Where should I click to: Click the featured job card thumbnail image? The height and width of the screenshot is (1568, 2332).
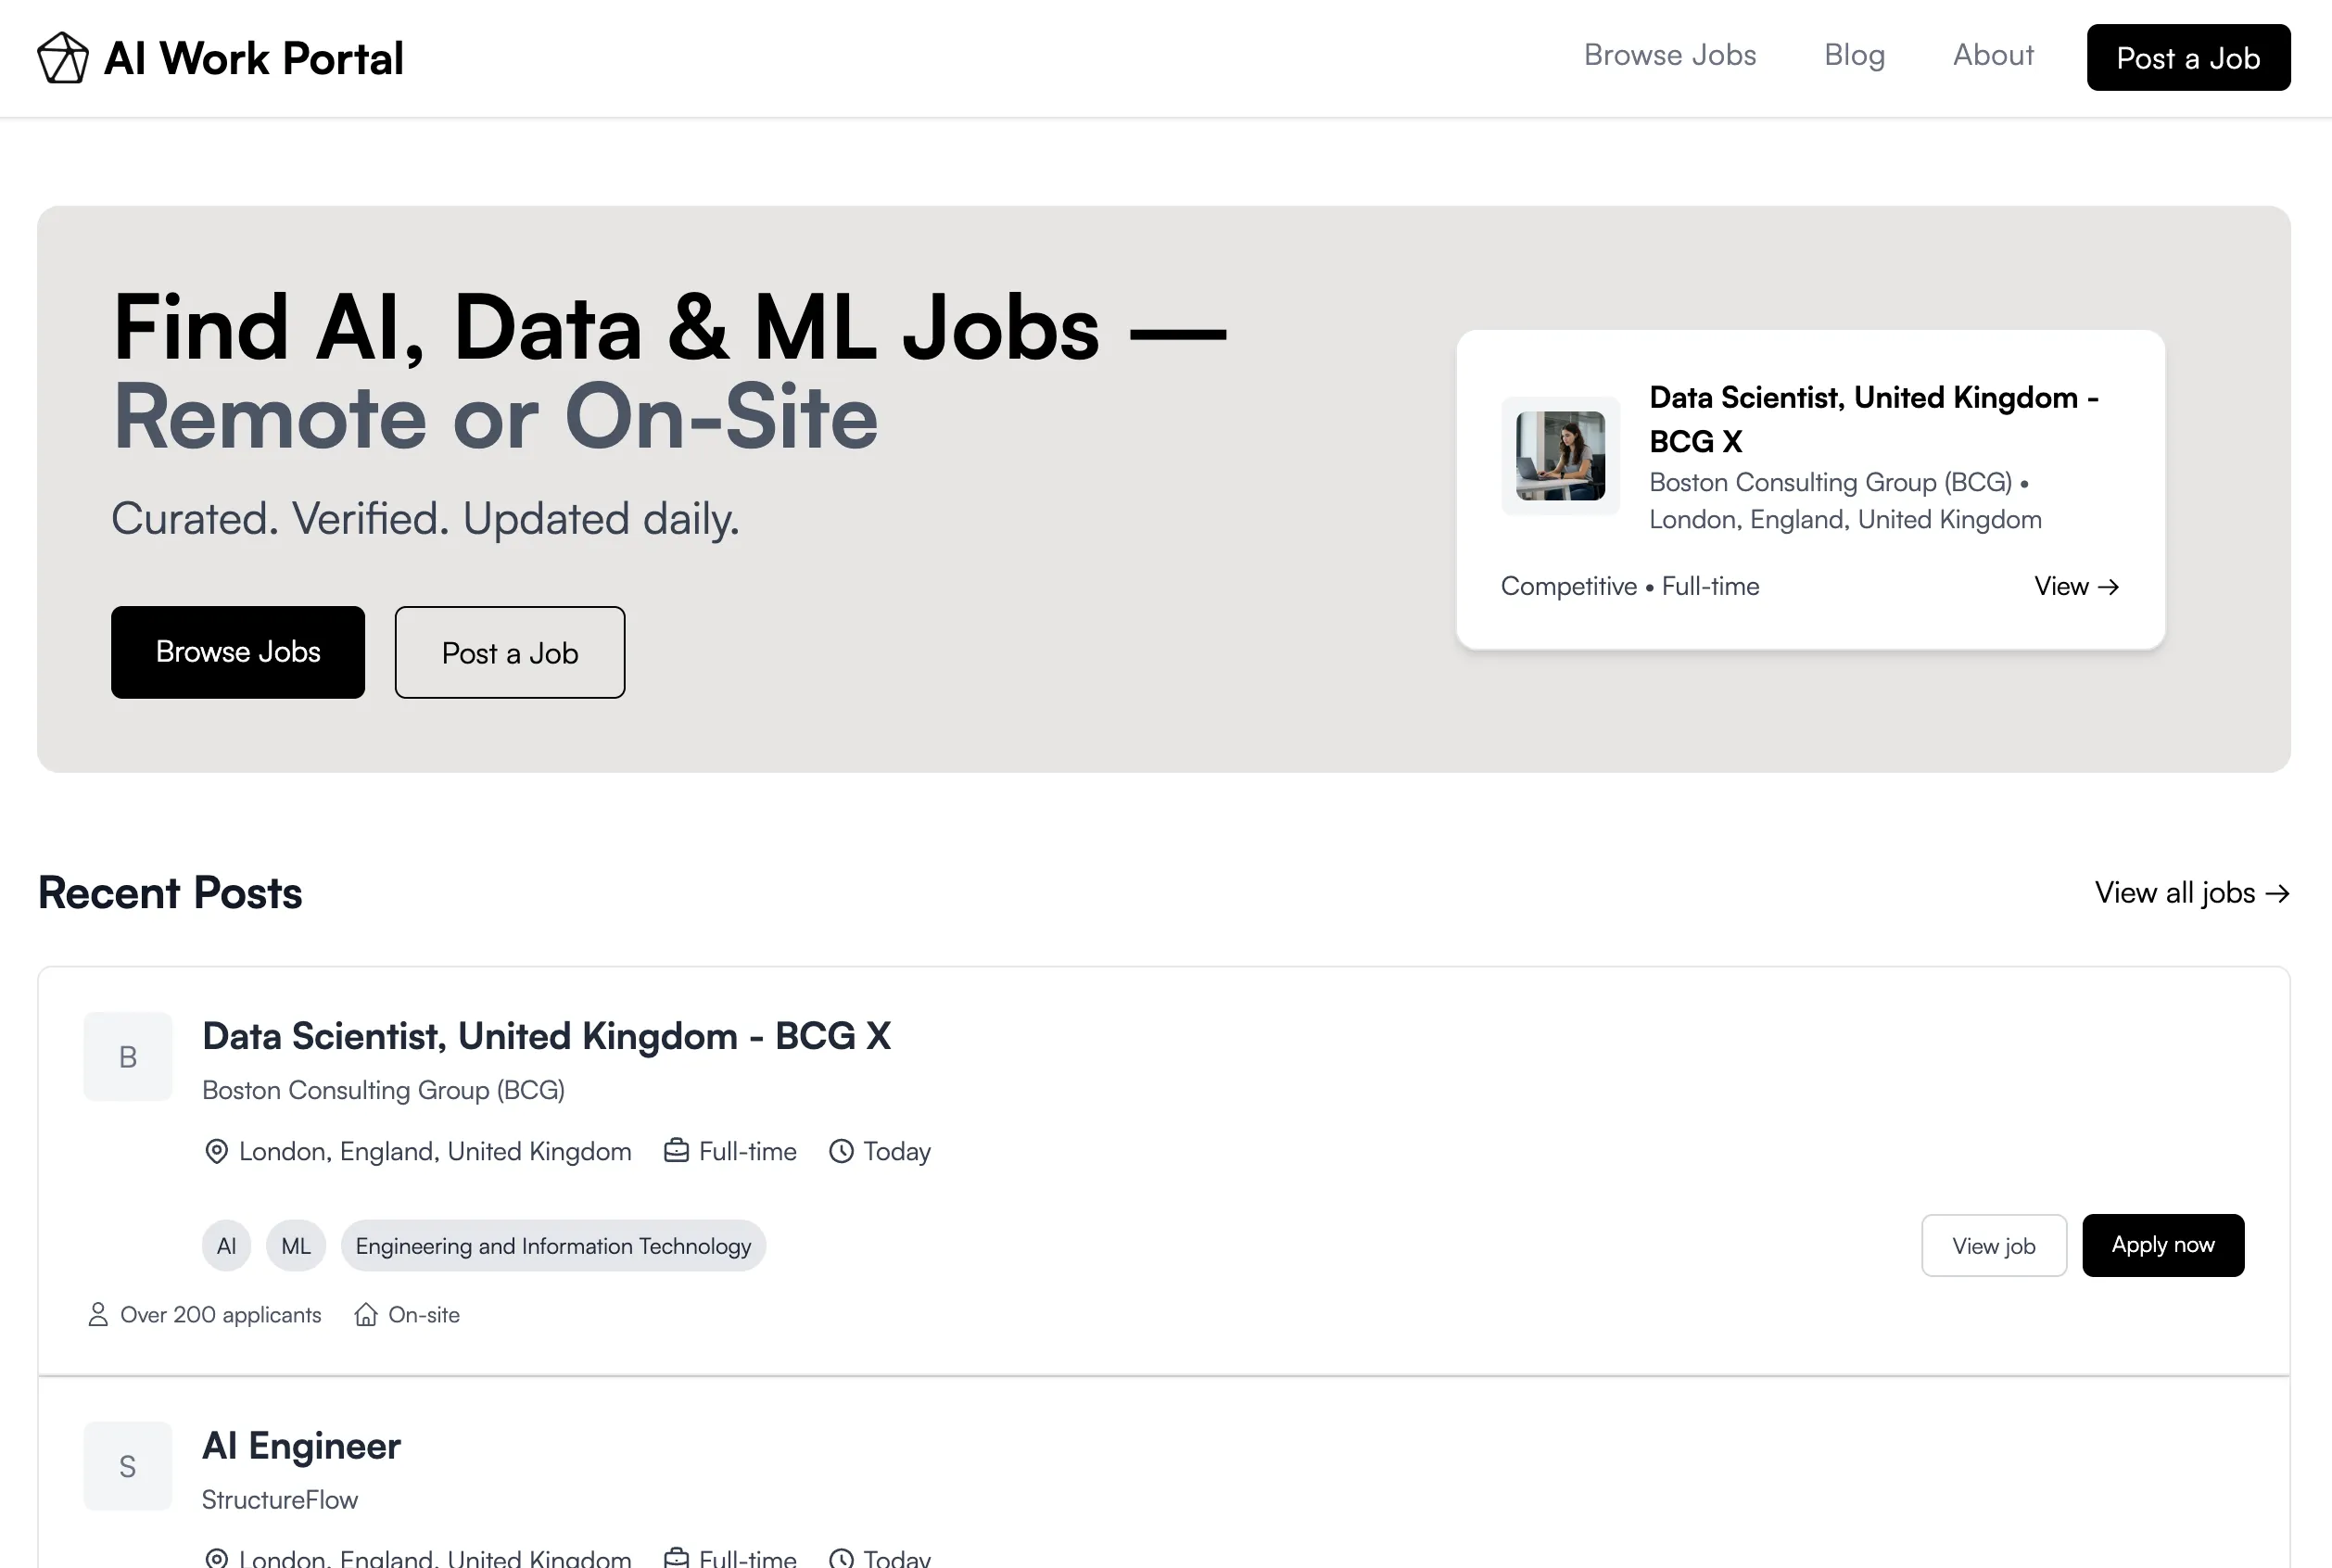pos(1560,456)
